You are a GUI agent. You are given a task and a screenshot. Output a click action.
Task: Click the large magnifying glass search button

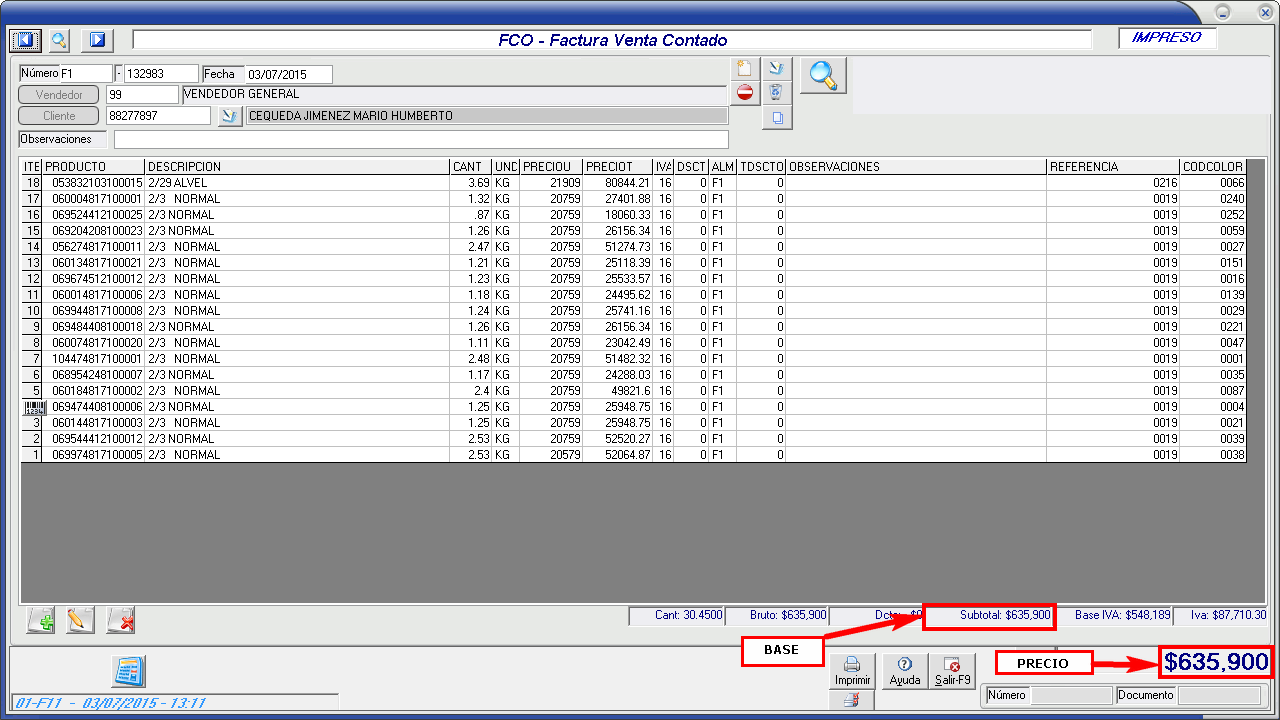pyautogui.click(x=823, y=76)
